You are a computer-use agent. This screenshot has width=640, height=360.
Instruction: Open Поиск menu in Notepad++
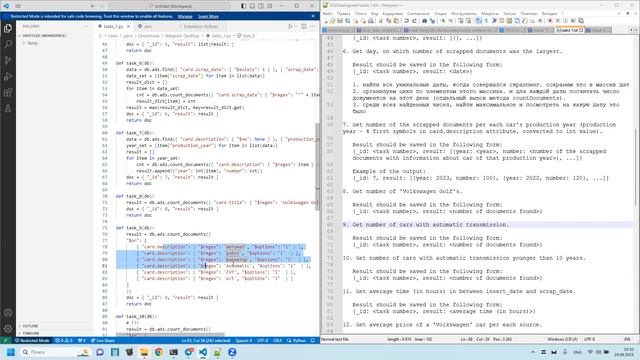(x=360, y=13)
